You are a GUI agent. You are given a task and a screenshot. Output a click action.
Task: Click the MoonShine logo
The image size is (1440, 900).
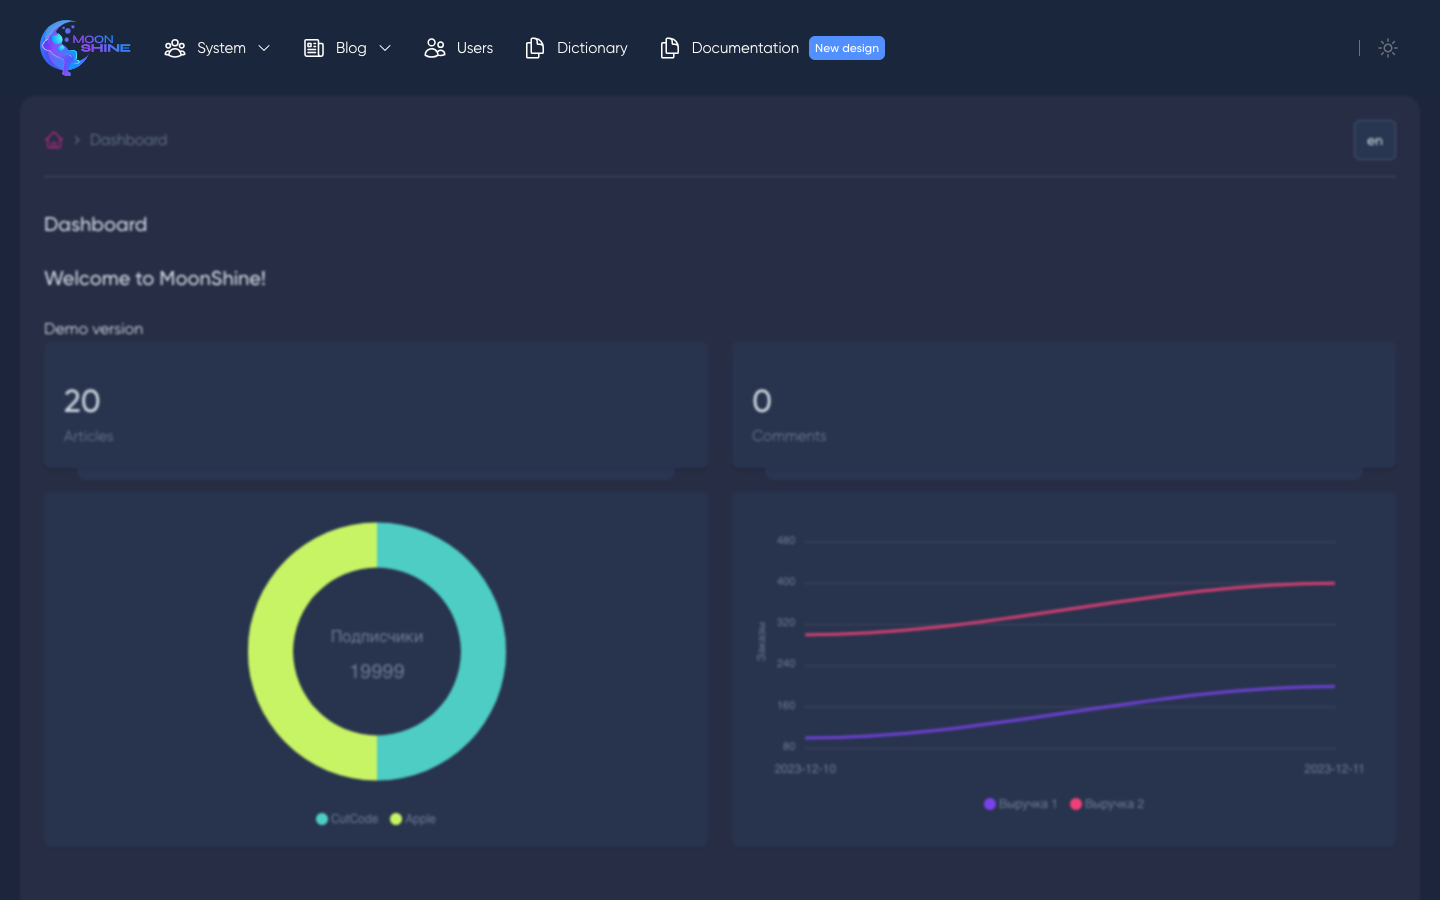[x=85, y=47]
